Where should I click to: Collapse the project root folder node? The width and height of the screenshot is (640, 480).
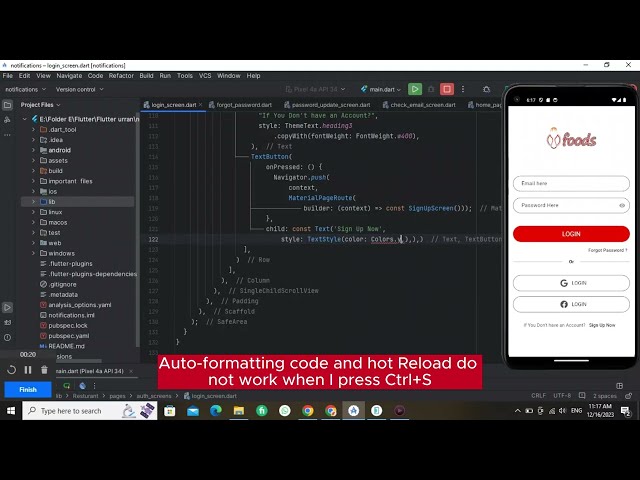pyautogui.click(x=24, y=119)
